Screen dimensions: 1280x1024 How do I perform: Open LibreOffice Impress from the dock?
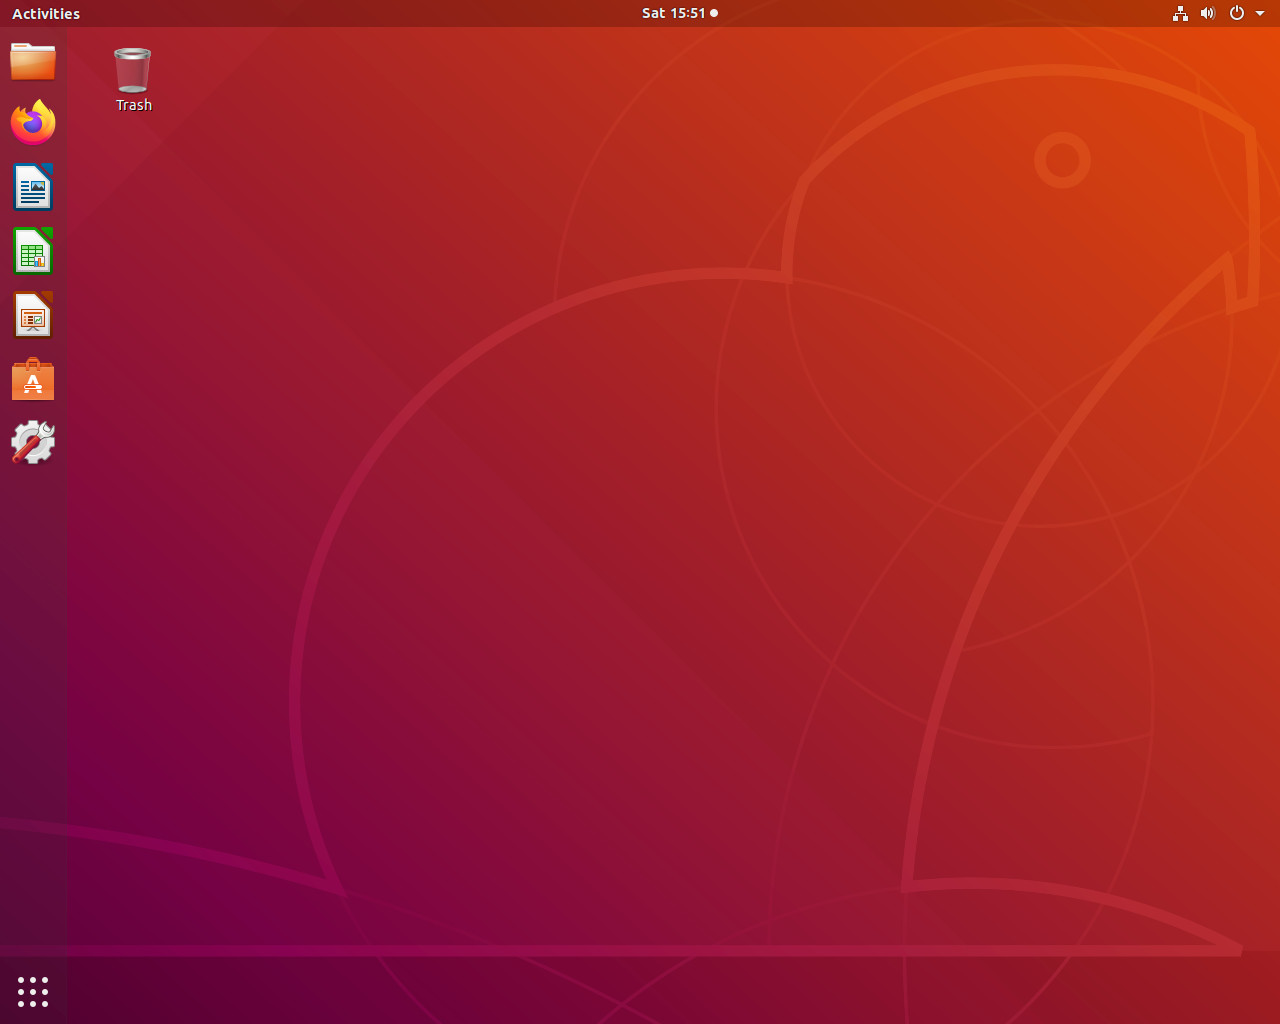[33, 315]
